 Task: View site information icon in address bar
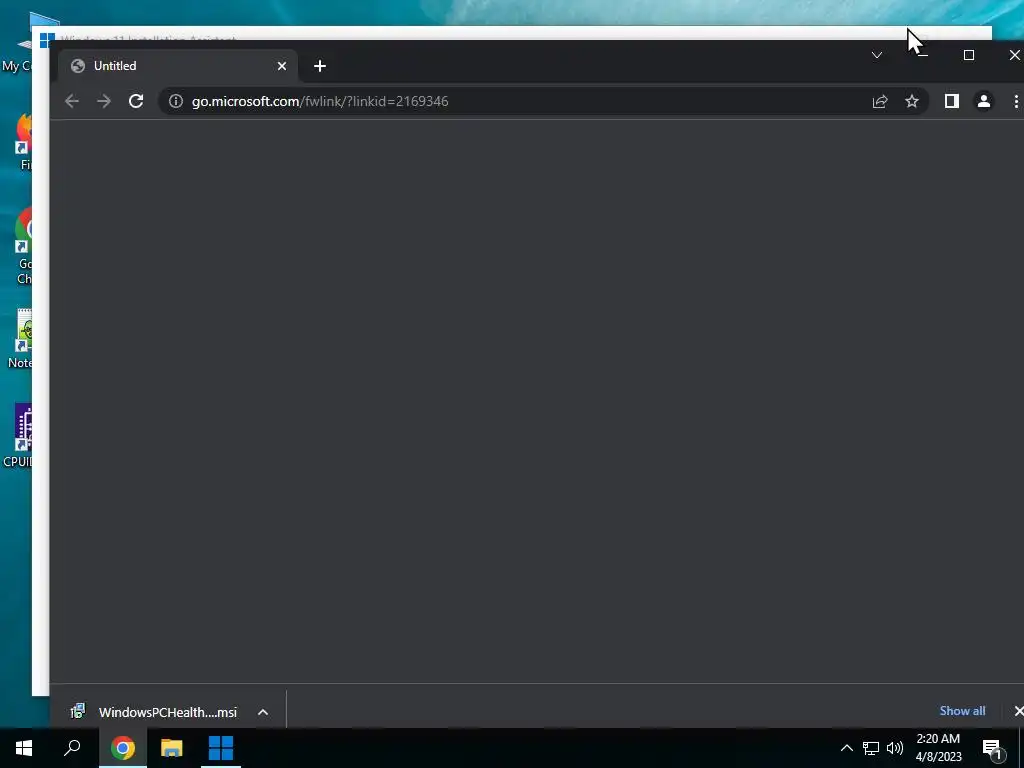176,101
